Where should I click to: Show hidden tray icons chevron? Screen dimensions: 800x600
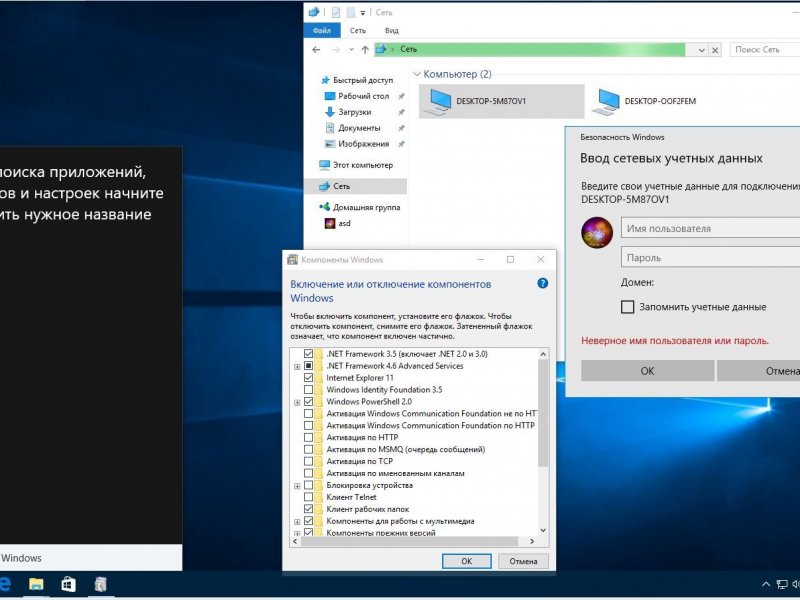[x=766, y=584]
